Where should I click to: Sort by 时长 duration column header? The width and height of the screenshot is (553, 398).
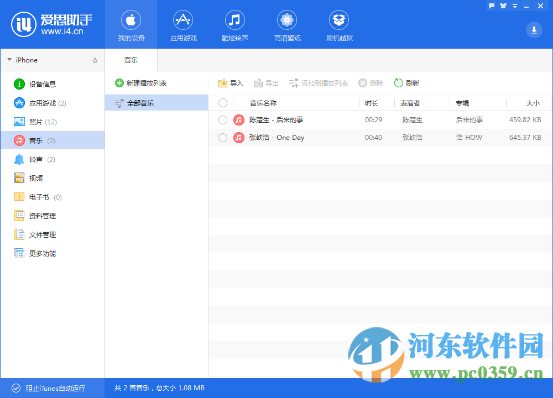[371, 103]
